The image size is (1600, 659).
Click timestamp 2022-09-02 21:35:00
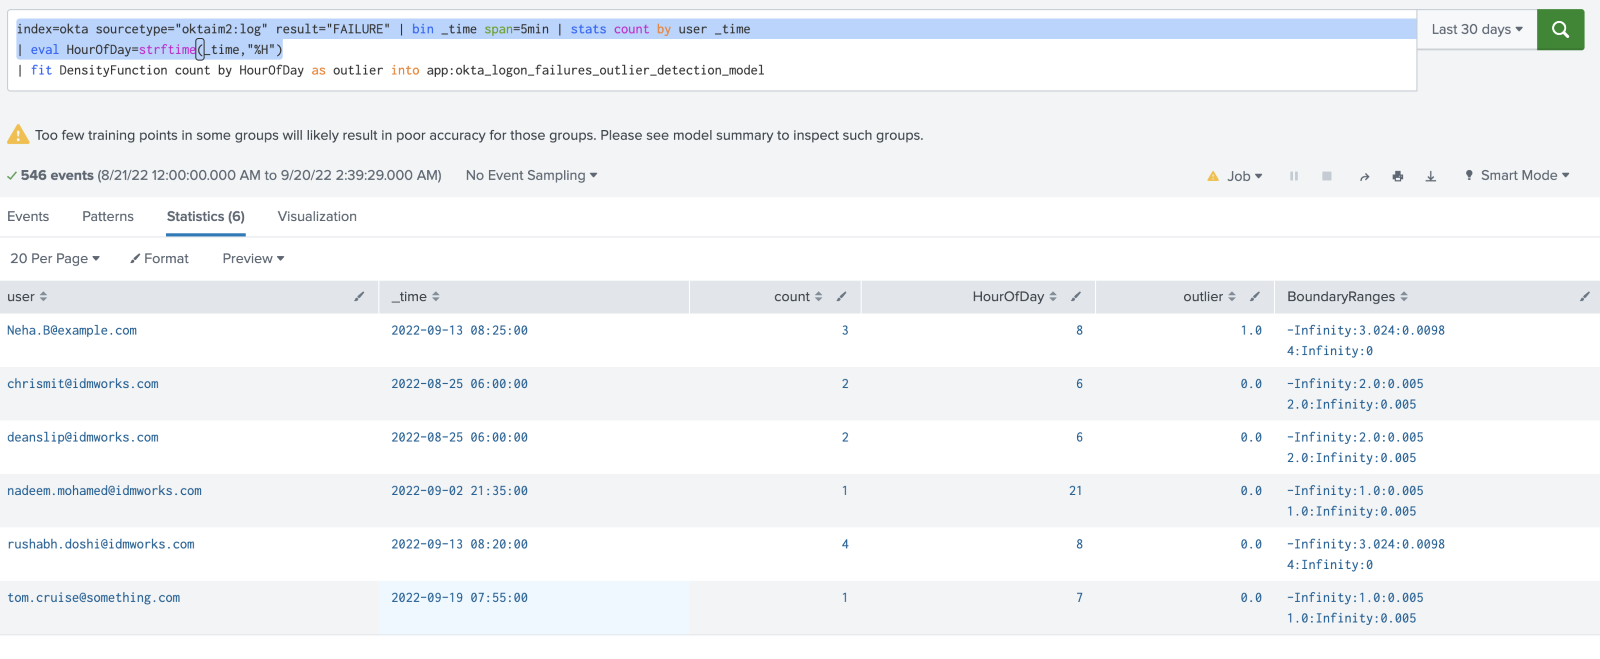coord(459,491)
